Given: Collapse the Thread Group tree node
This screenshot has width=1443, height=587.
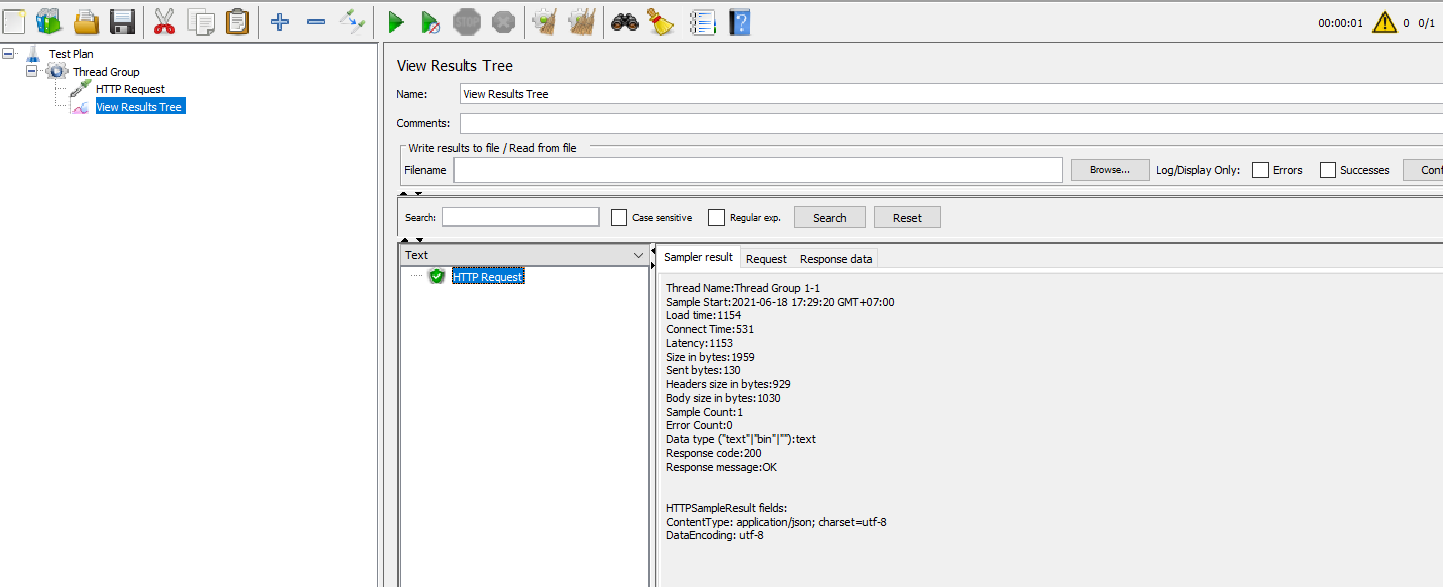Looking at the screenshot, I should (32, 71).
